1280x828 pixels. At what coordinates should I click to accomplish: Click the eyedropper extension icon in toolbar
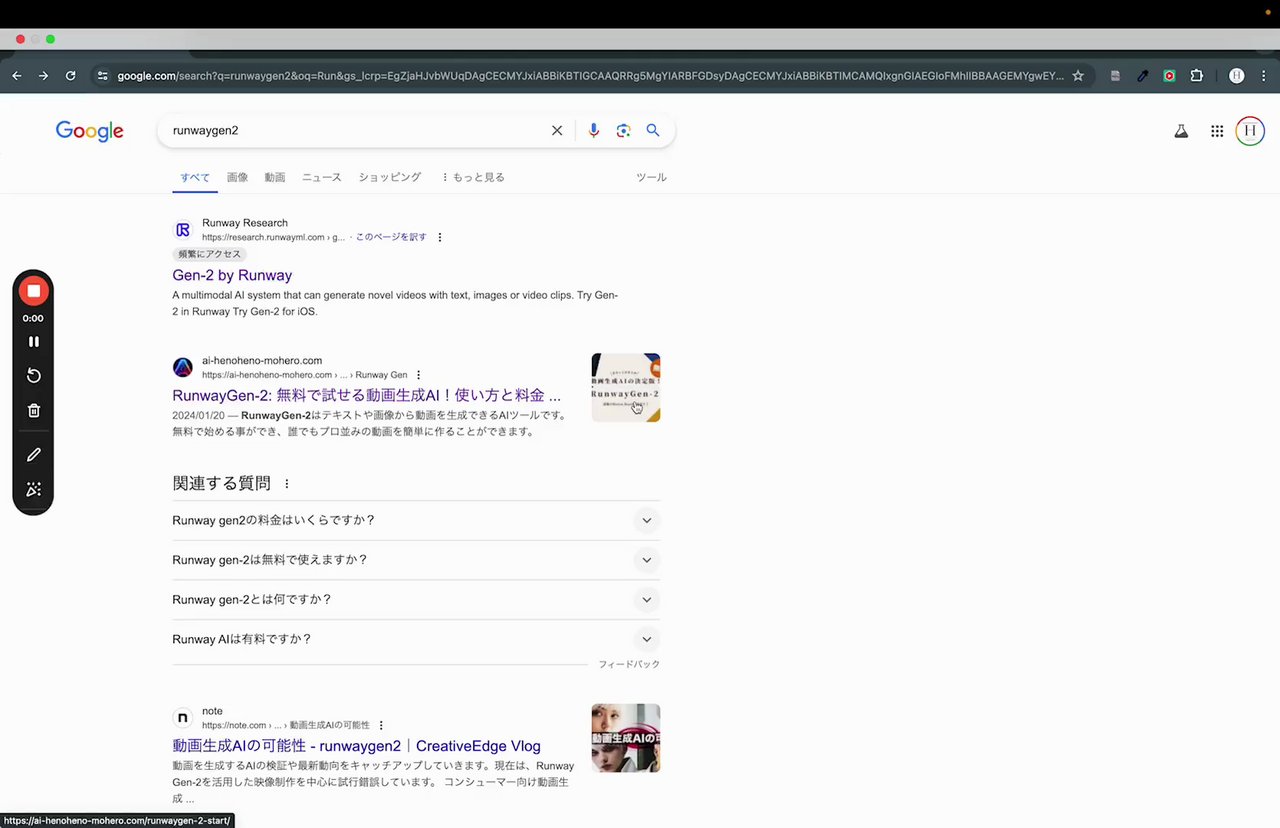pyautogui.click(x=1143, y=75)
